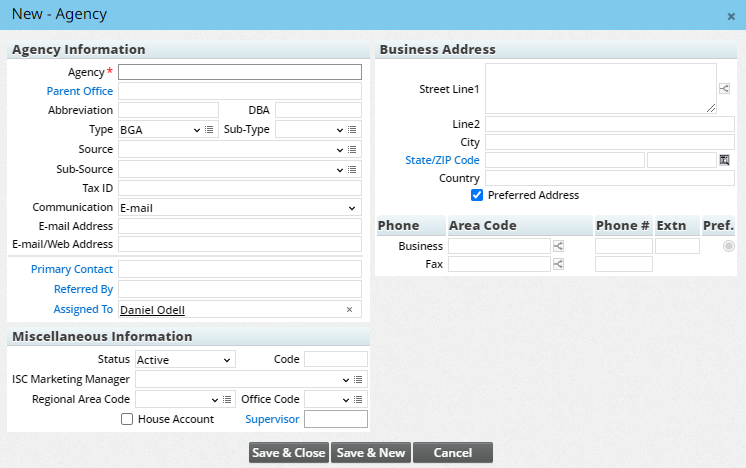Clear the Assigned To Daniel Odell value
Viewport: 746px width, 468px height.
point(349,310)
